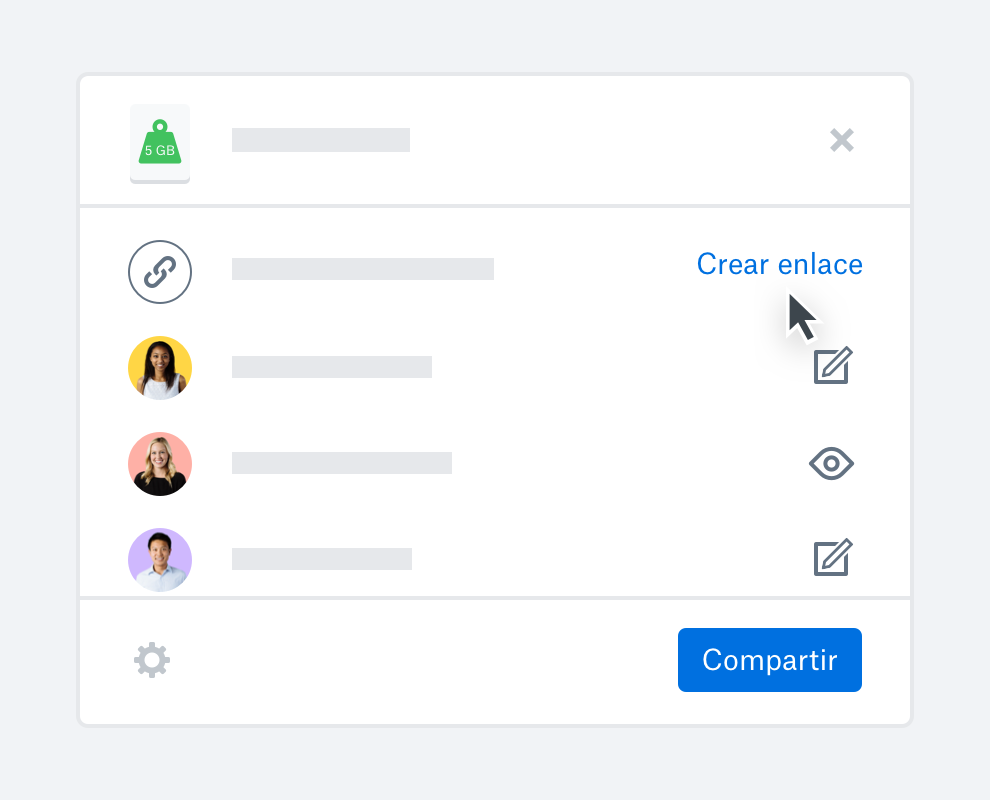Click the file name placeholder in header
This screenshot has width=990, height=800.
click(x=321, y=140)
